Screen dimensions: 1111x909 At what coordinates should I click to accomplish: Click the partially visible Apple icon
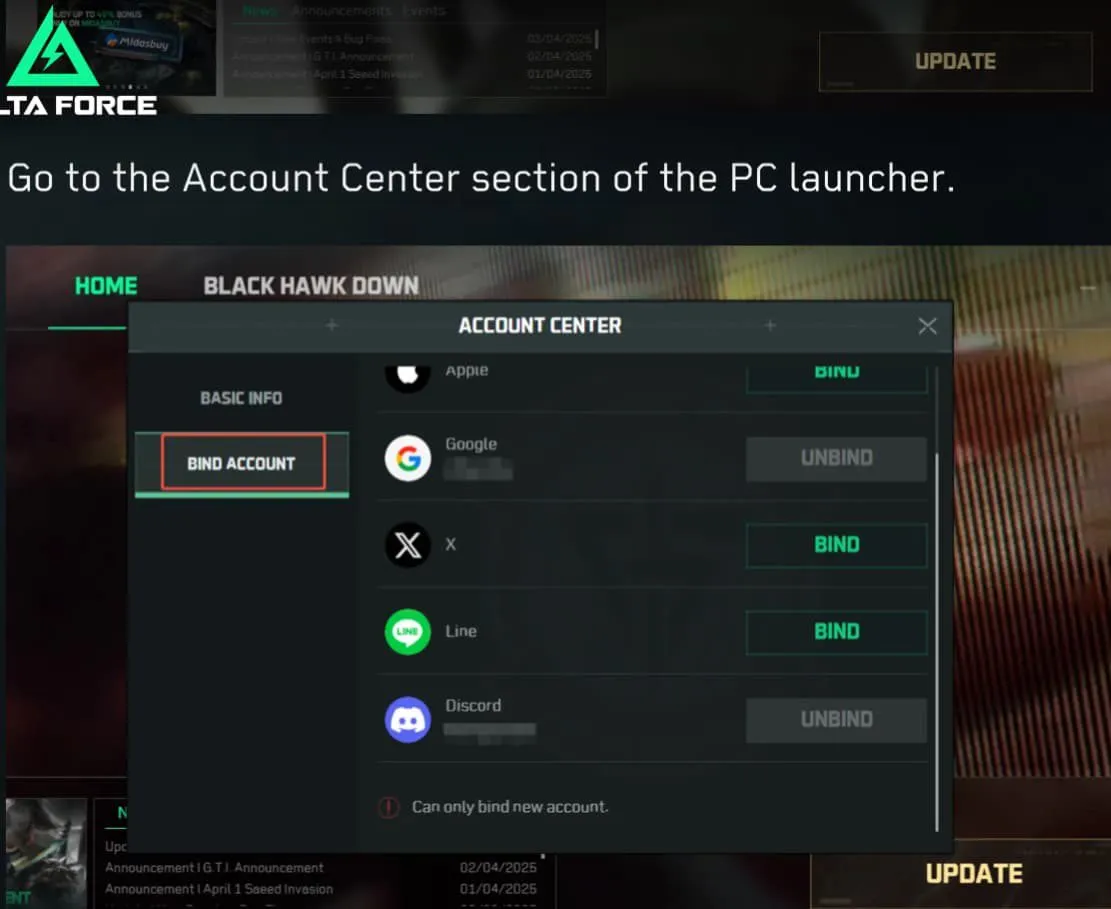pos(407,374)
